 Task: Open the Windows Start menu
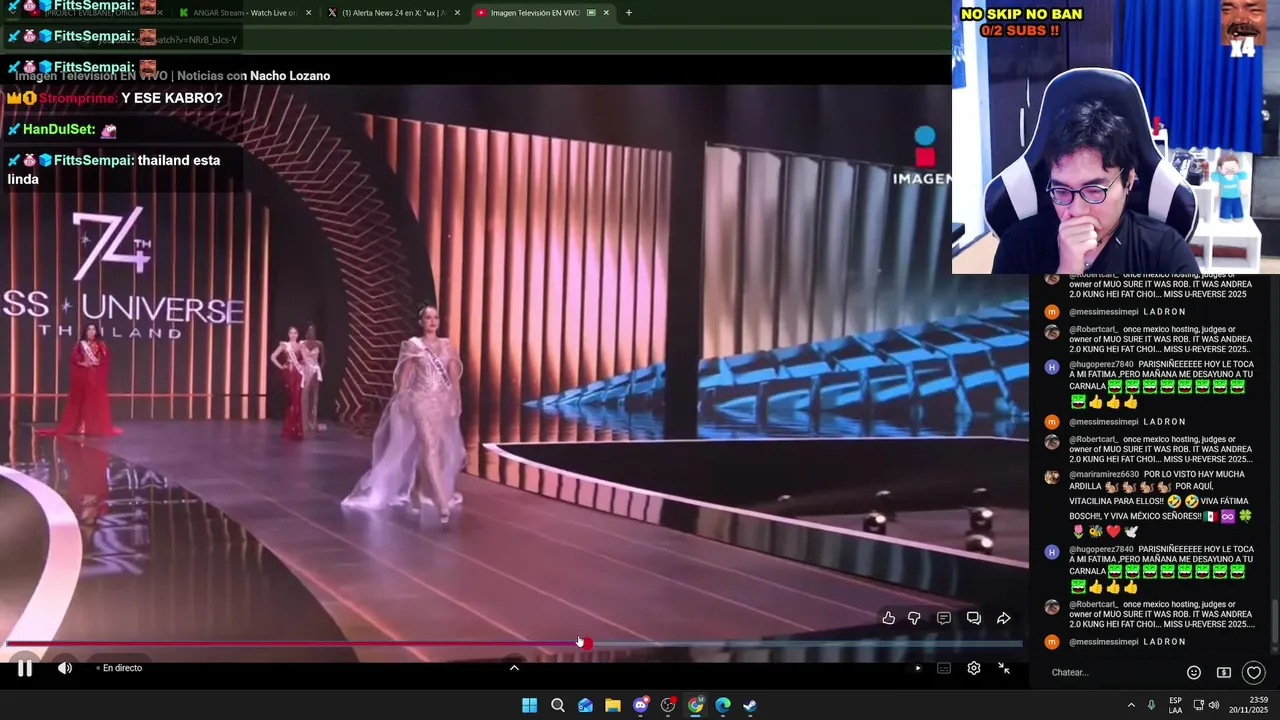[529, 705]
